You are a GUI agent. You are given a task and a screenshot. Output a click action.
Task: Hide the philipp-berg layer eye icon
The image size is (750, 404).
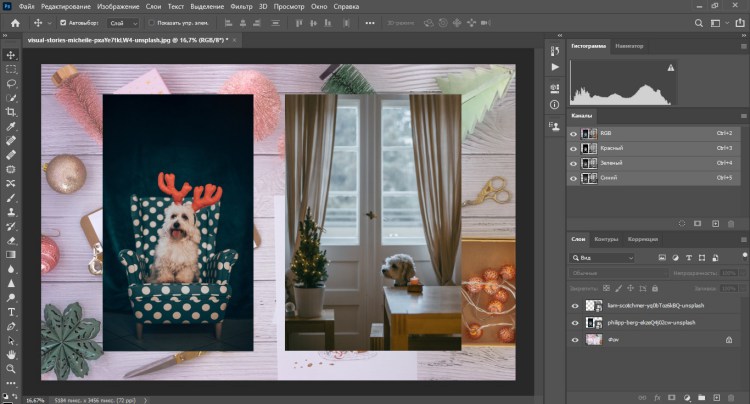pyautogui.click(x=574, y=323)
